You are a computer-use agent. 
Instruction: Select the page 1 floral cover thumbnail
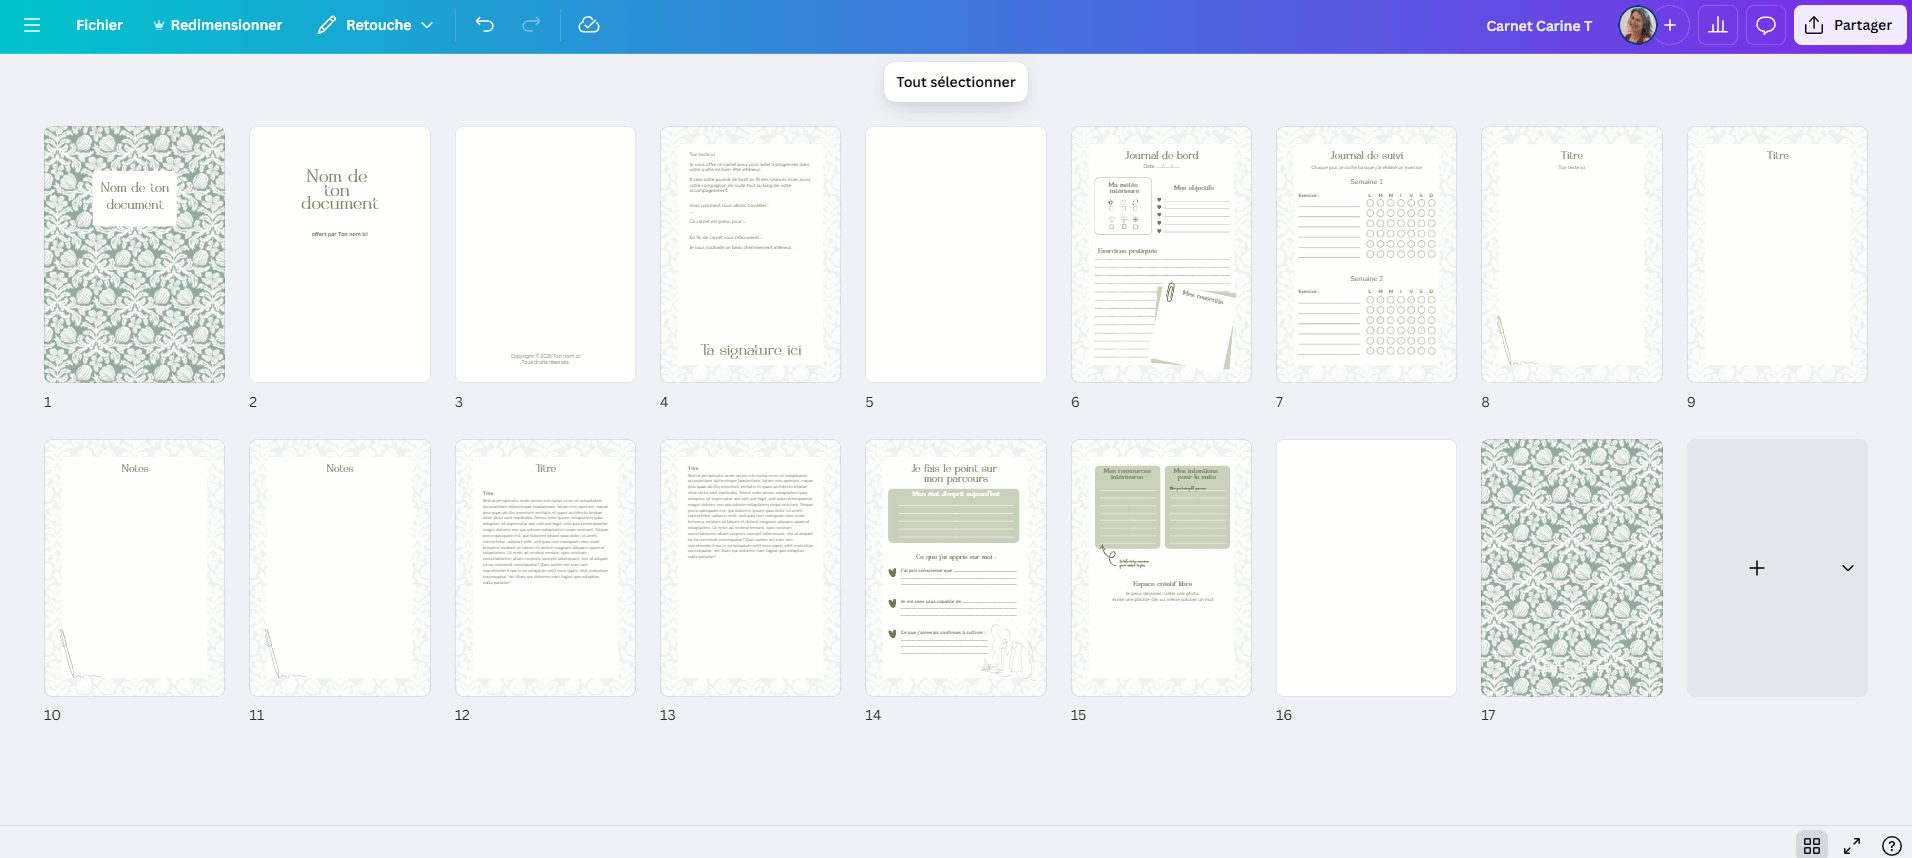tap(134, 254)
